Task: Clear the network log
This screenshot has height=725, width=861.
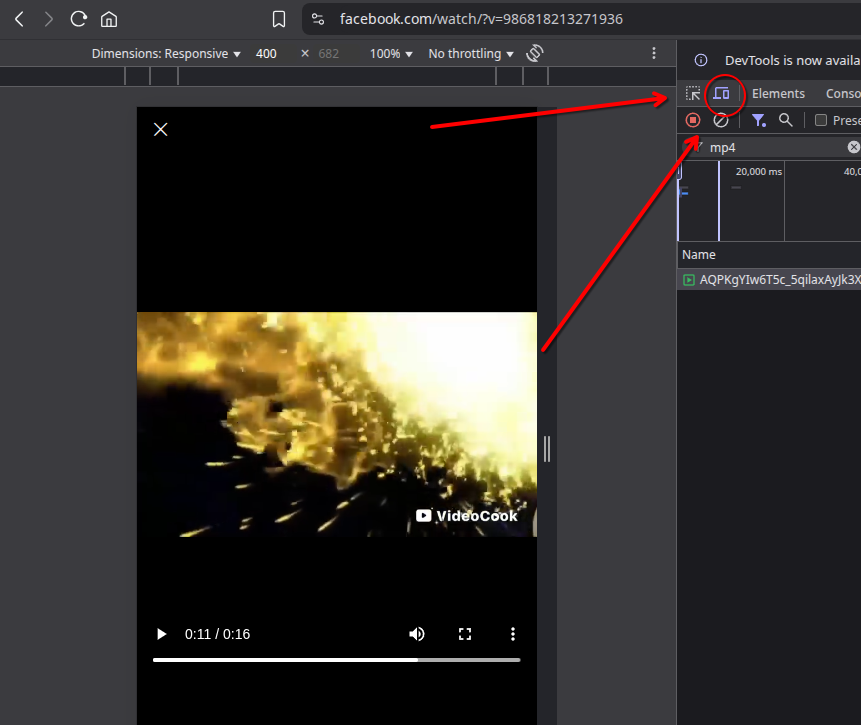Action: 720,120
